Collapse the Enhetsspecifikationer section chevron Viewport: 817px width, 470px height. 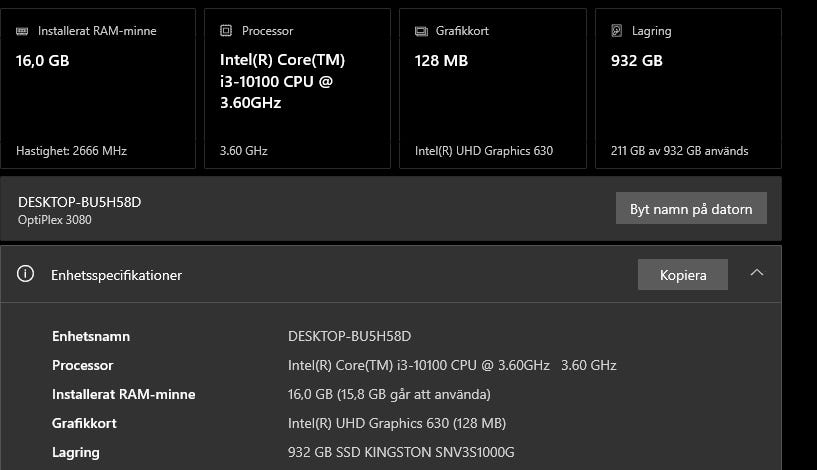[x=757, y=273]
